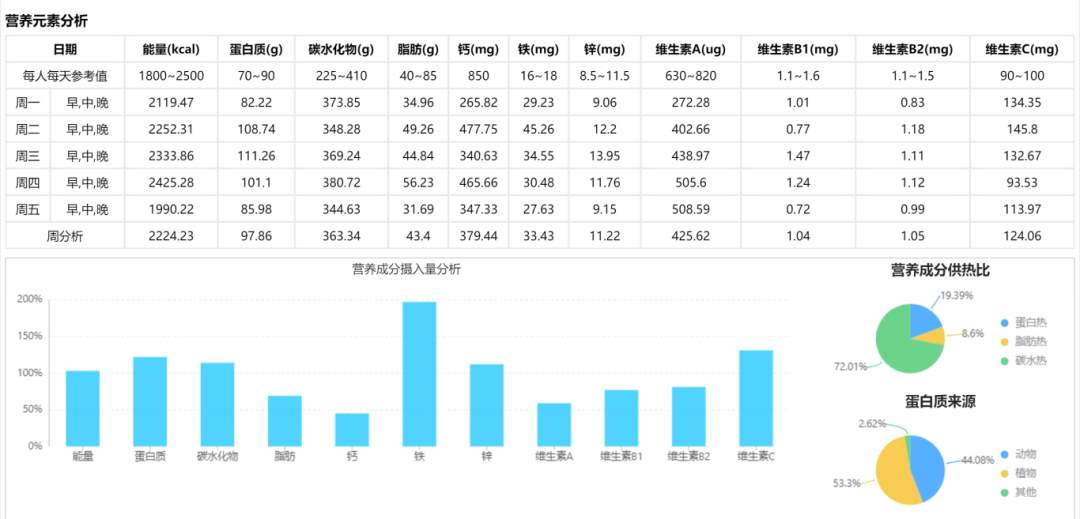Viewport: 1080px width, 519px height.
Task: Click weekly average energy 2224.23
Action: pos(171,236)
